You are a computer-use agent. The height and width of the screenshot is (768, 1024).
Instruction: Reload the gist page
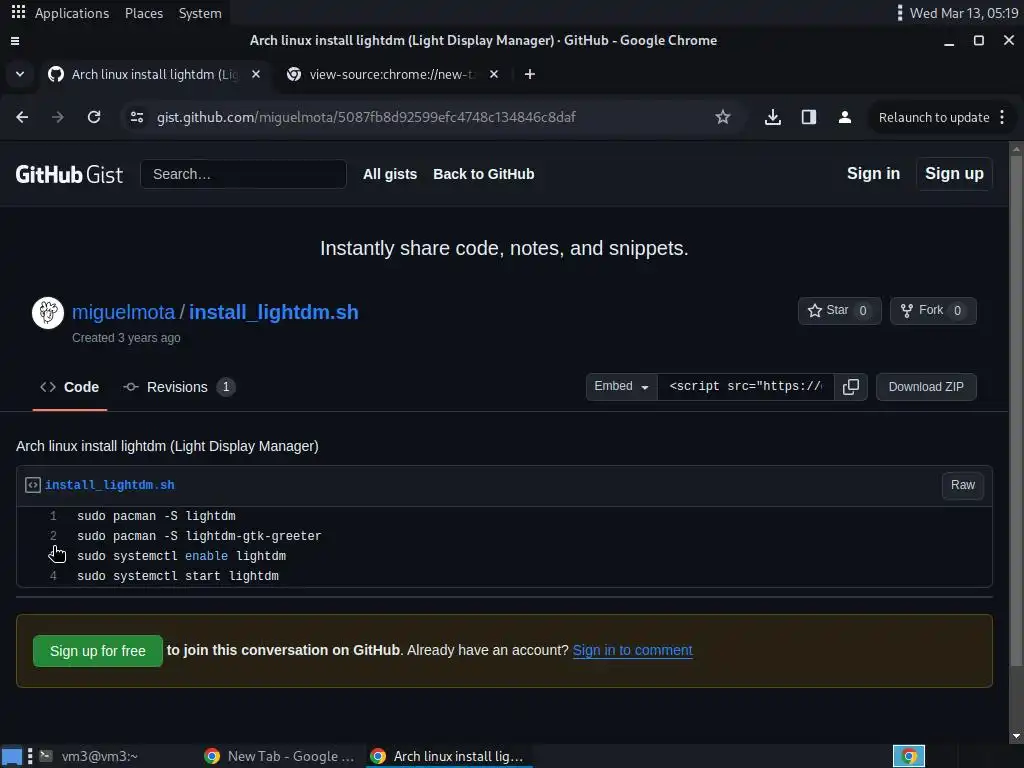pos(94,118)
